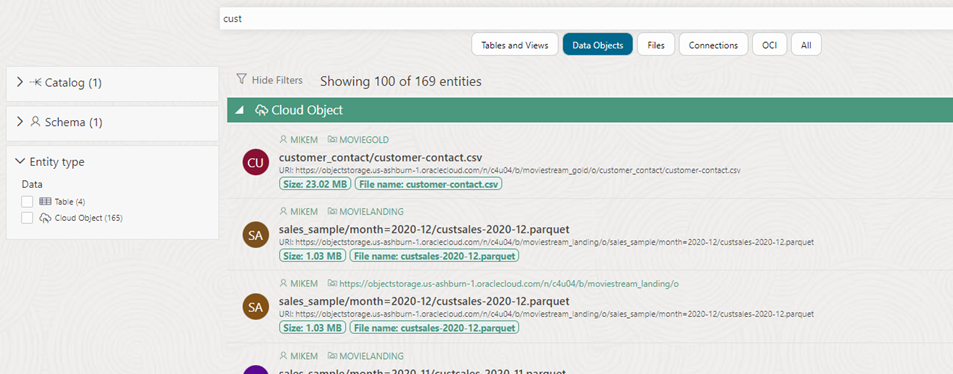Click cloud icon in Cloud Object header
Image resolution: width=953 pixels, height=374 pixels.
click(261, 110)
